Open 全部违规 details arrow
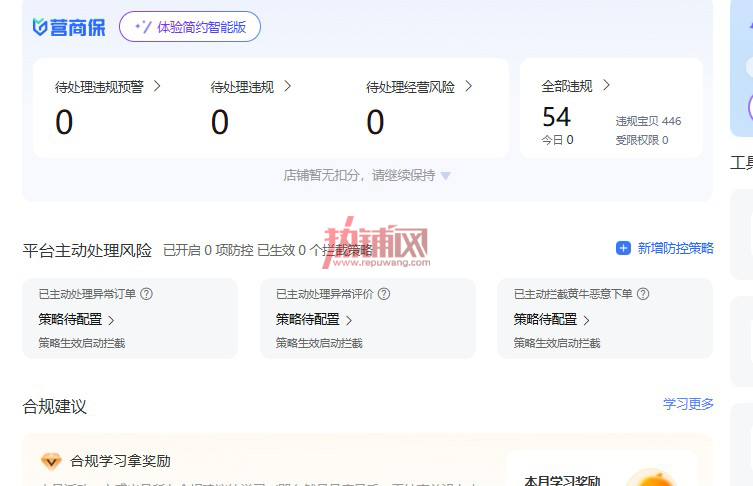 tap(606, 85)
